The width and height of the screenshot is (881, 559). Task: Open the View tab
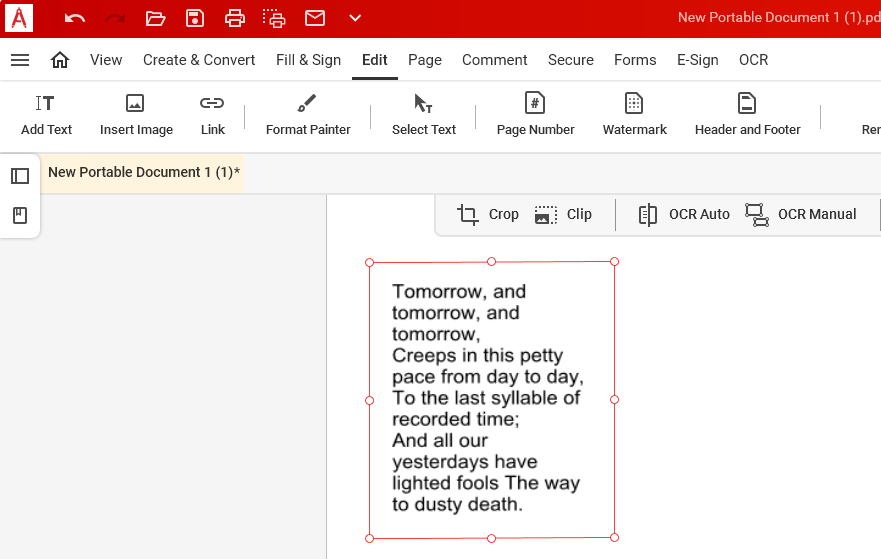[x=106, y=60]
